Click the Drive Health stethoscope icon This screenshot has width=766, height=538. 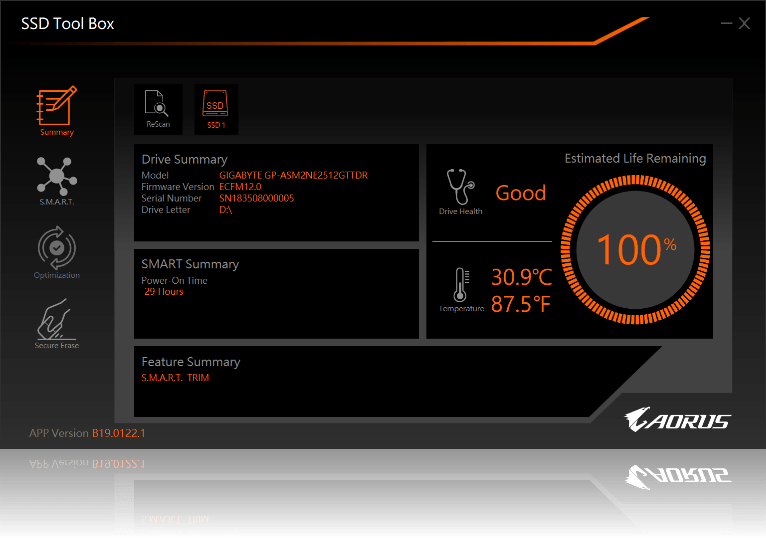pos(460,187)
